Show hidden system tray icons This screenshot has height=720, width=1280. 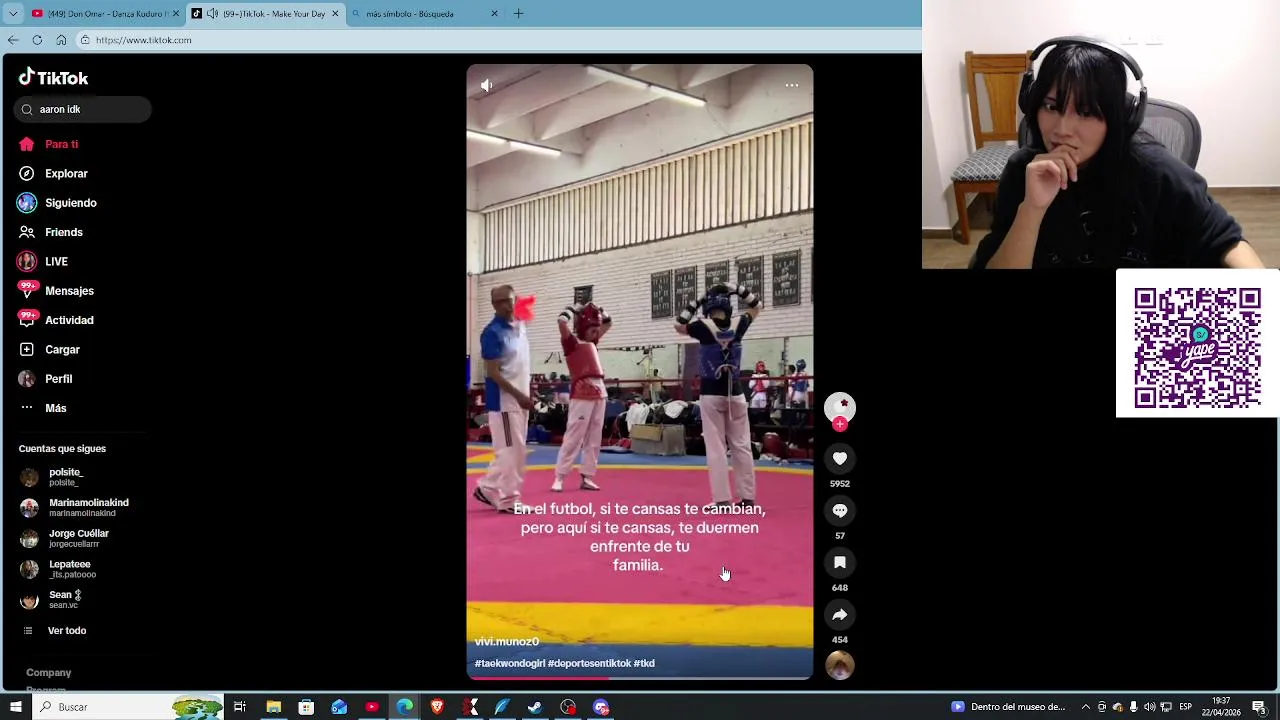tap(1086, 707)
